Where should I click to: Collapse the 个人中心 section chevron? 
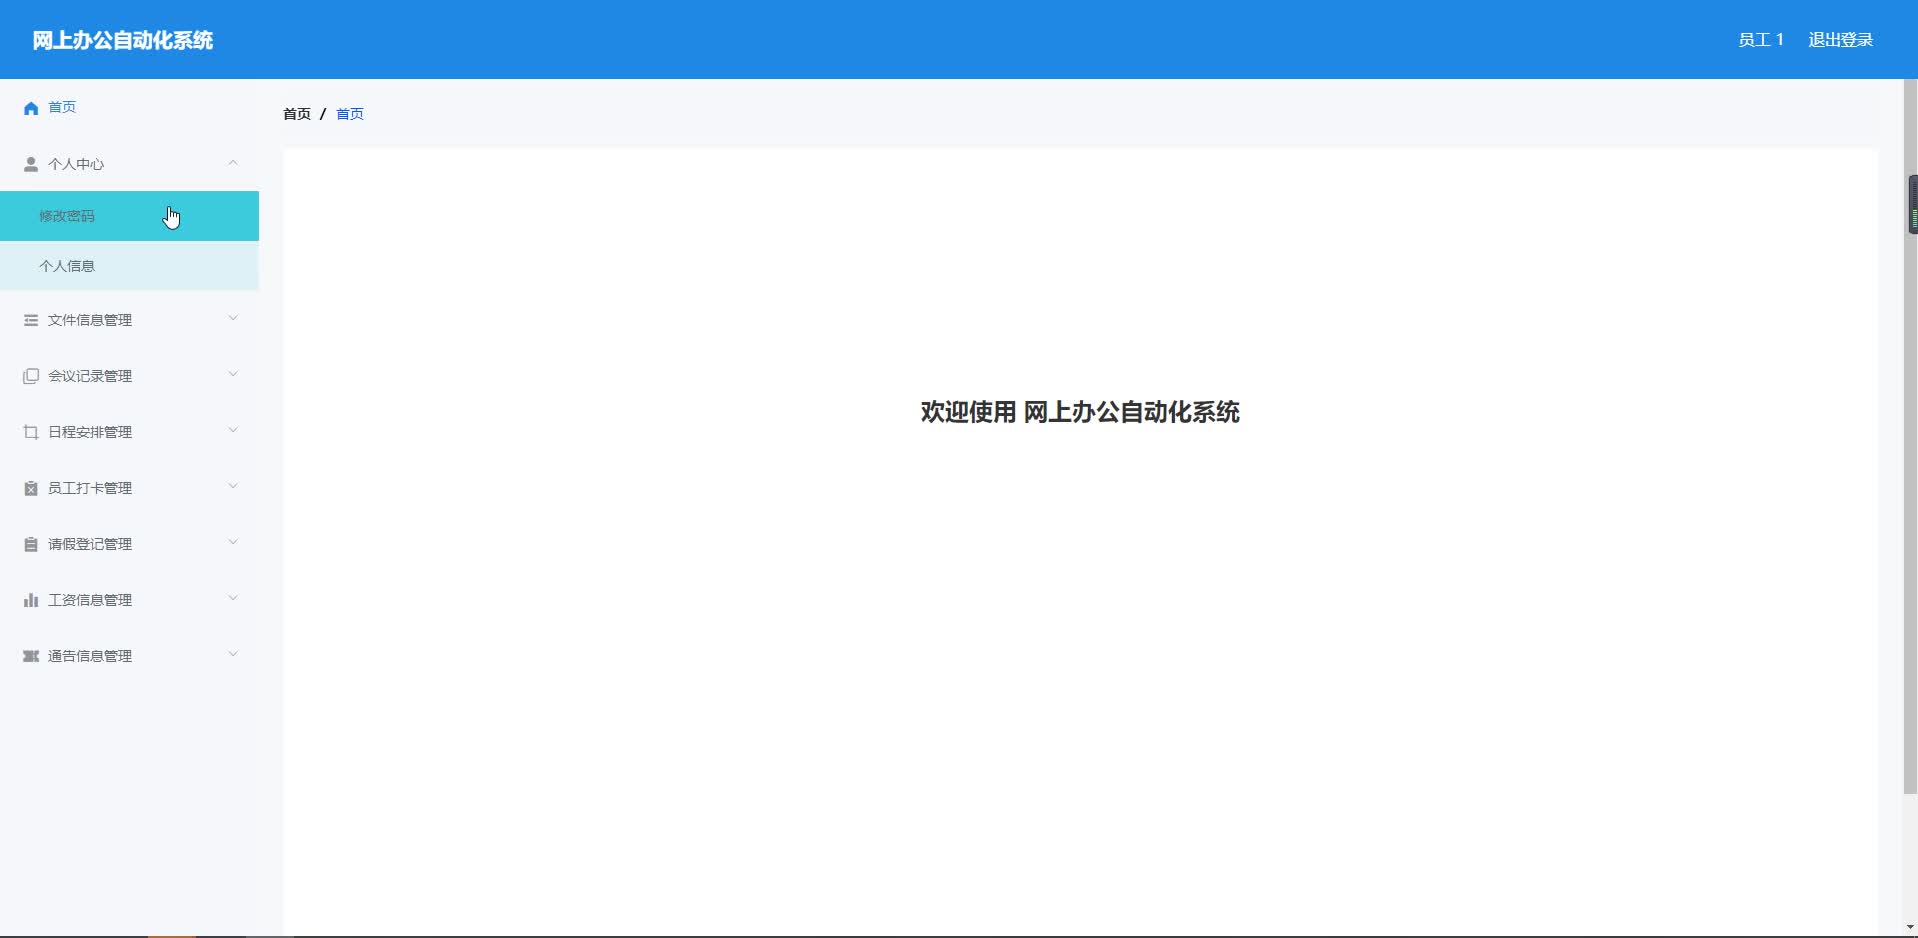[x=233, y=163]
